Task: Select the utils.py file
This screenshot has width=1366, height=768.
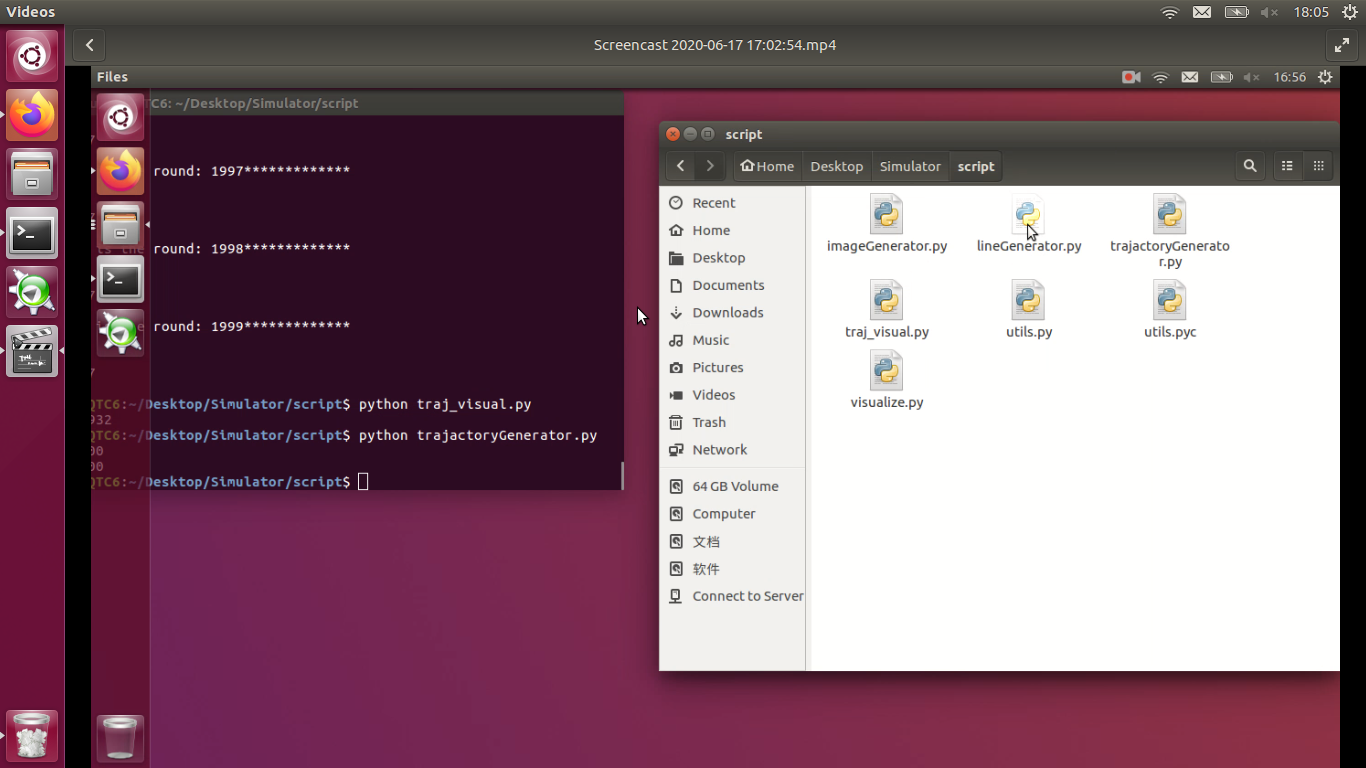Action: coord(1029,310)
